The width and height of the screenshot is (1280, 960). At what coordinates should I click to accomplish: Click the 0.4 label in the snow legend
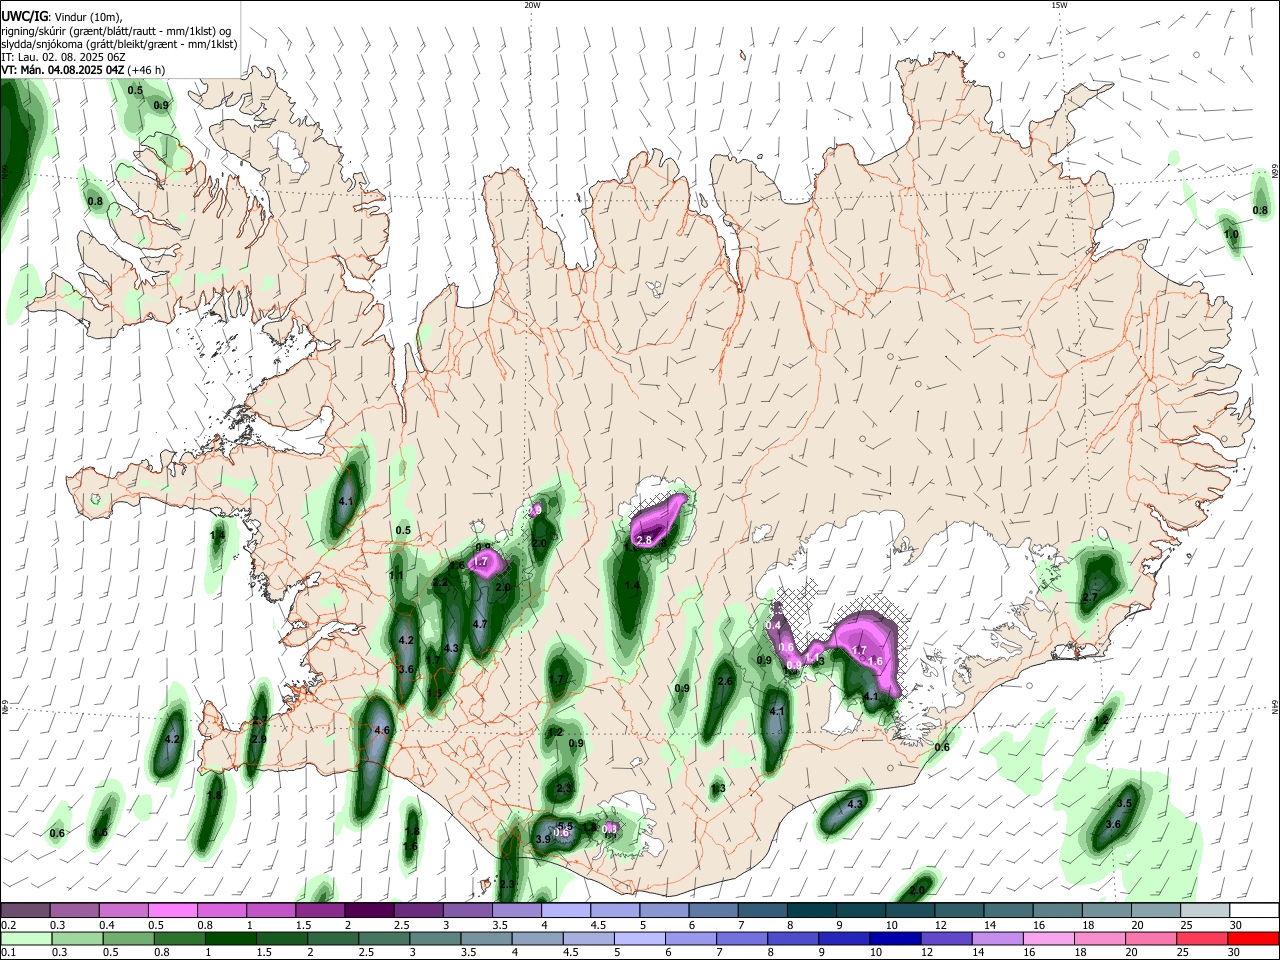107,925
